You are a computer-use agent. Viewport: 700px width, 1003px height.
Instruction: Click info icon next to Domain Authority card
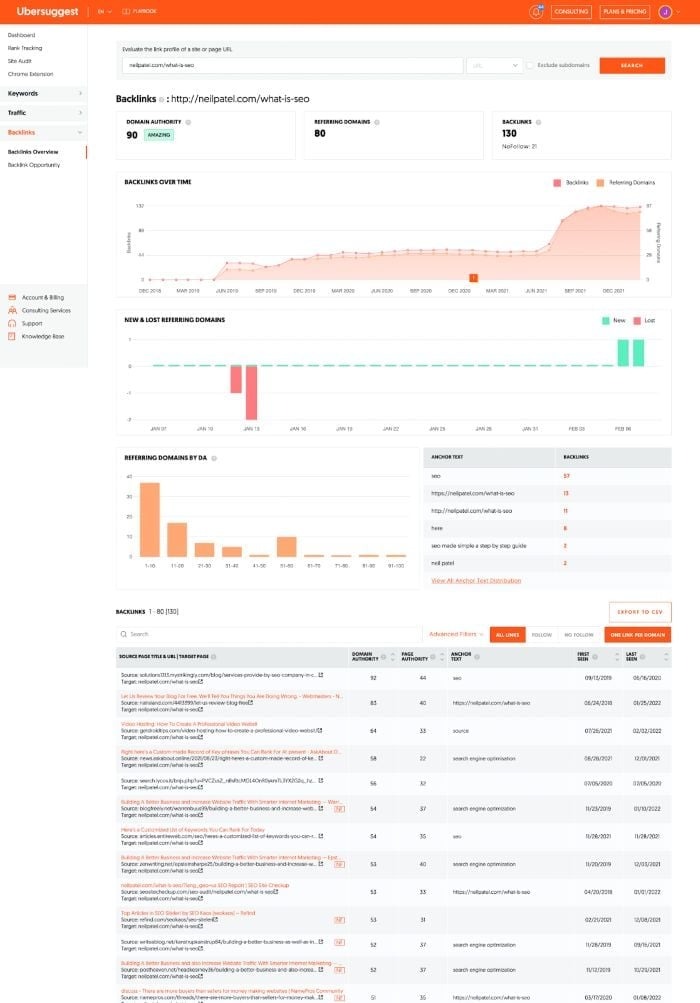188,122
